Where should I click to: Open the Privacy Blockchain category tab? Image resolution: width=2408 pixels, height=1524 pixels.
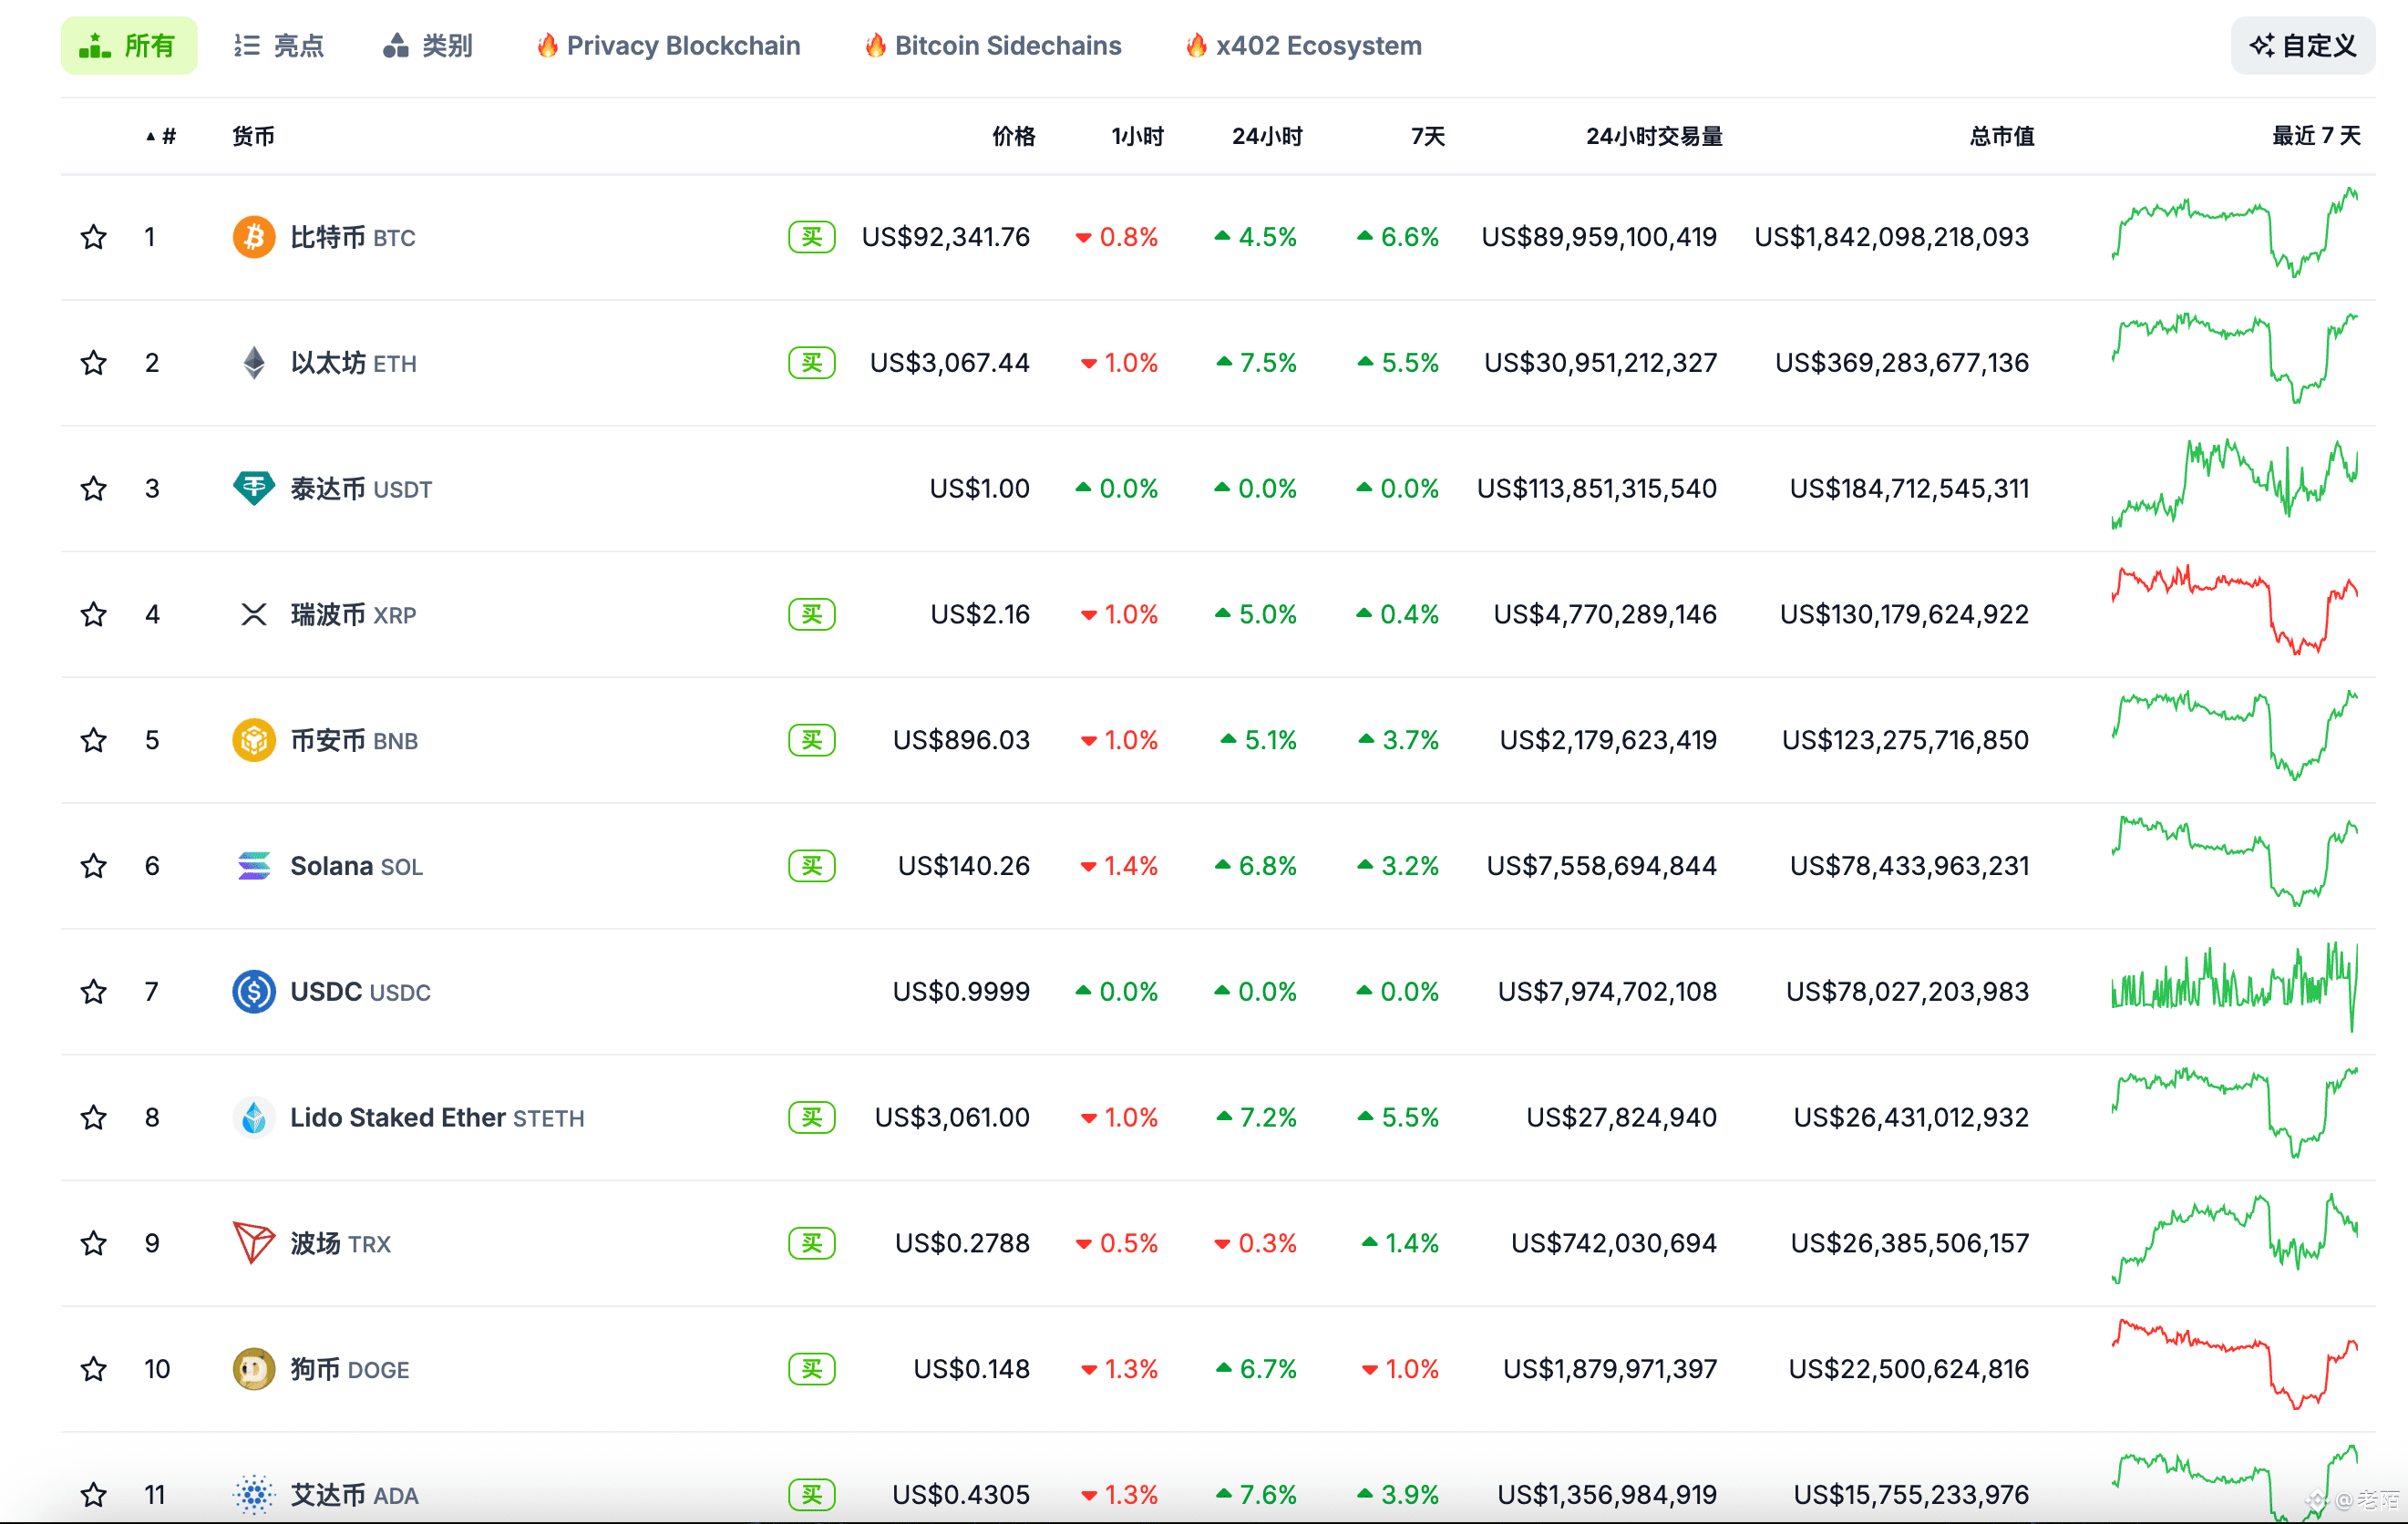click(x=668, y=46)
